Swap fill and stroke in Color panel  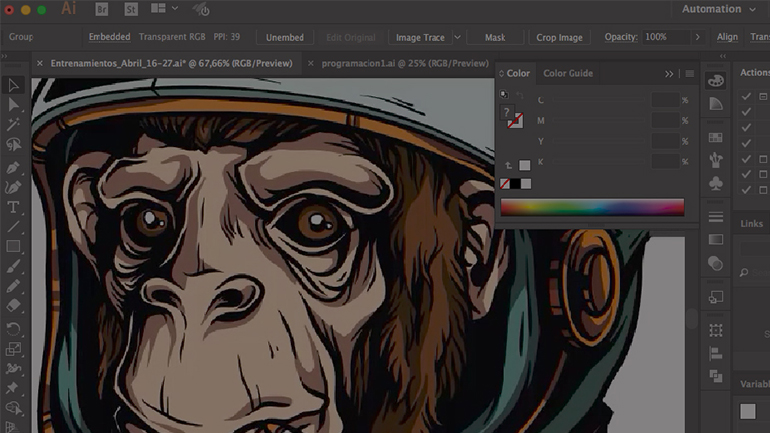(x=520, y=95)
